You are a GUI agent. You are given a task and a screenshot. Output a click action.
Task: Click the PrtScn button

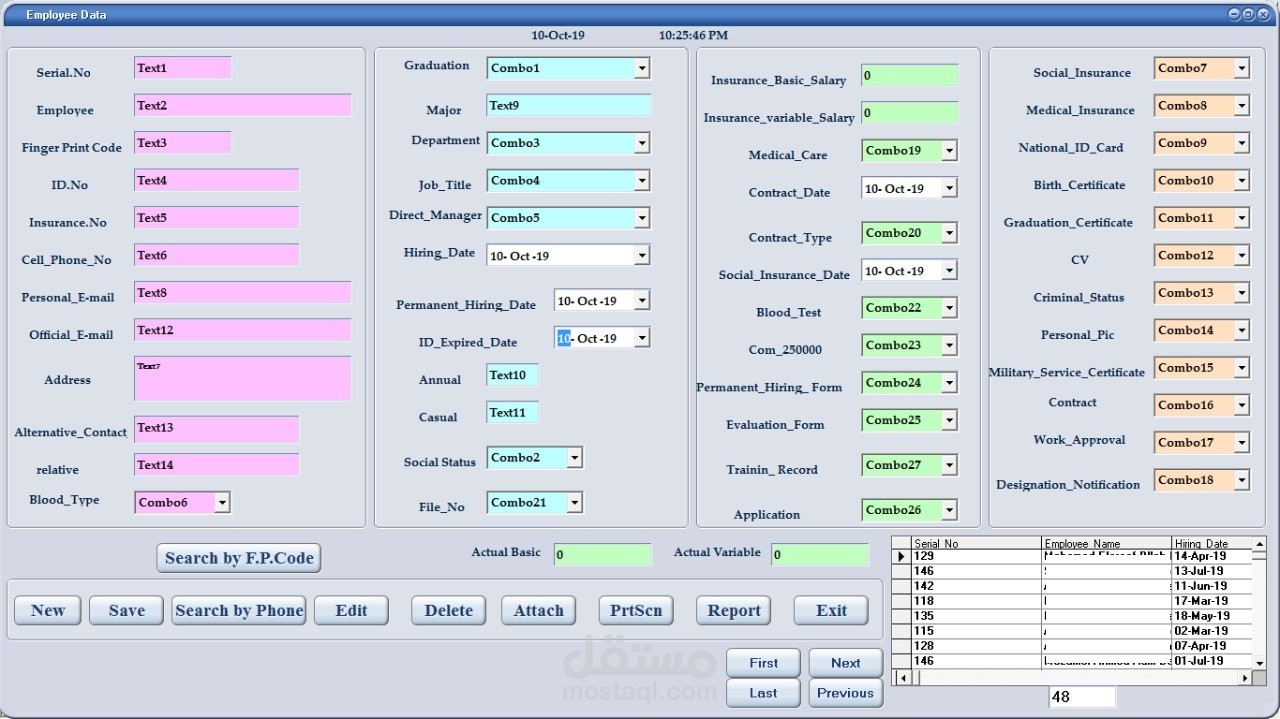point(637,611)
